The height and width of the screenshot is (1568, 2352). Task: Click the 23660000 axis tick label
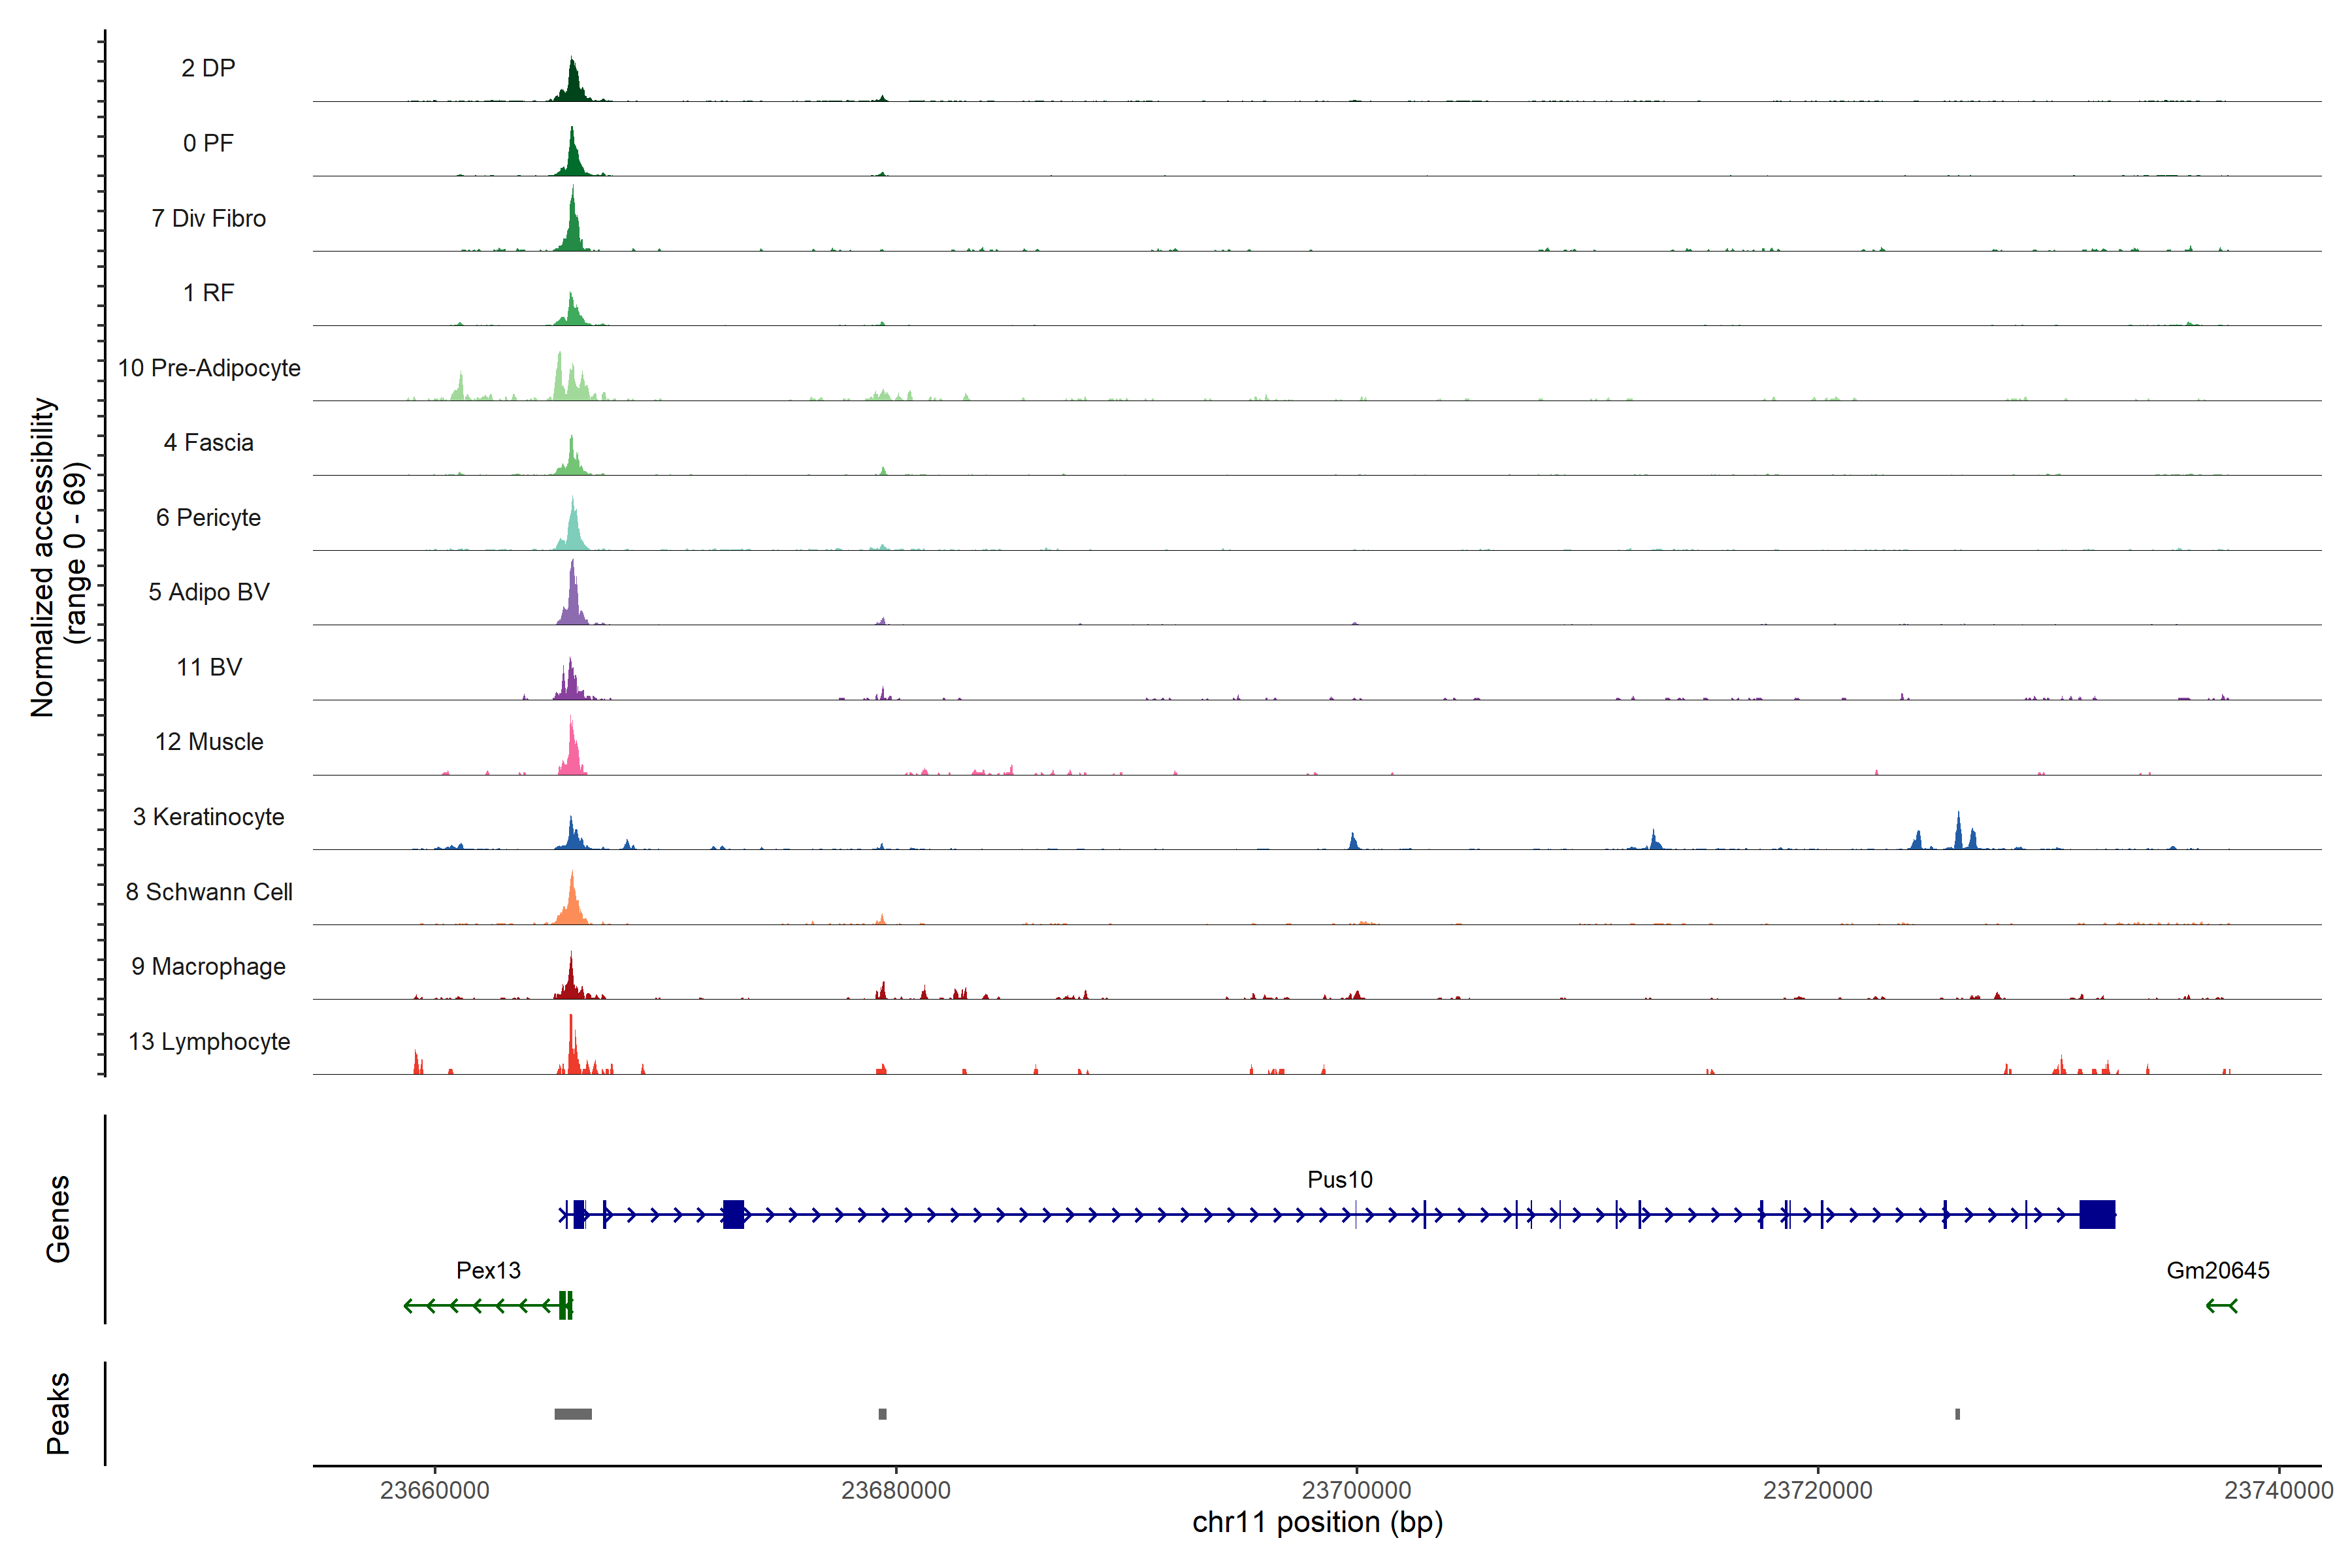[435, 1490]
